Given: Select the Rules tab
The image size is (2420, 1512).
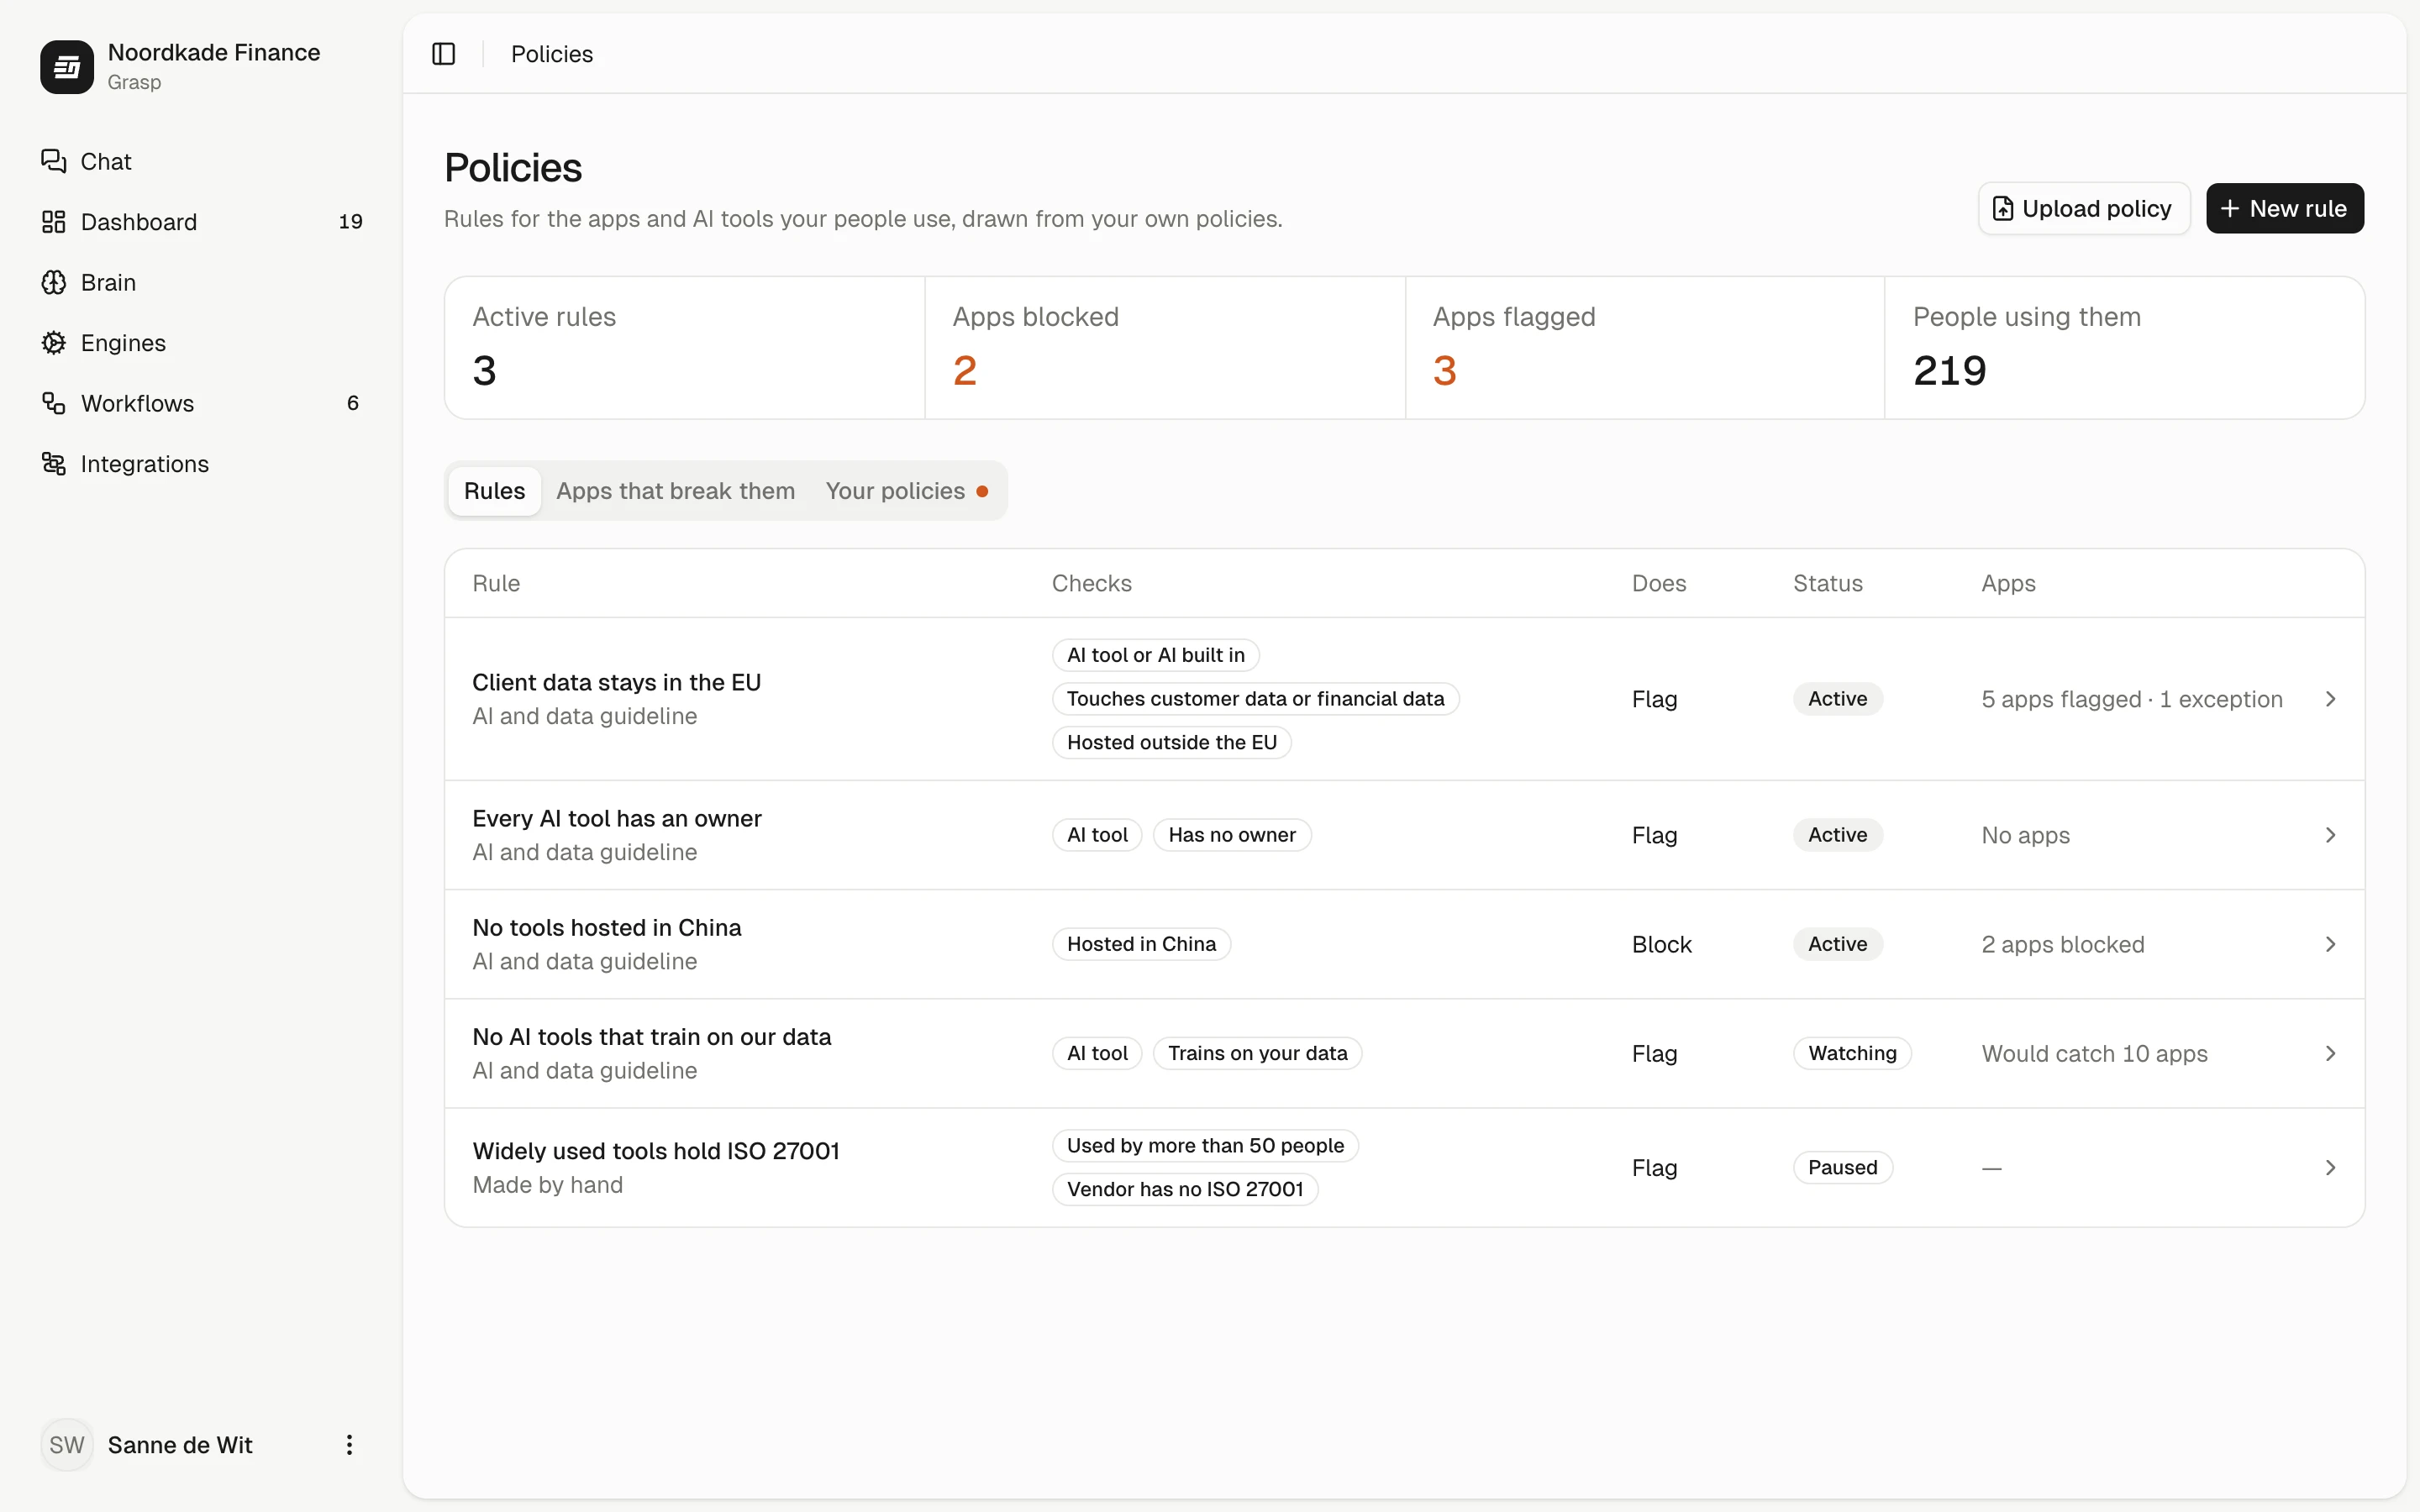Looking at the screenshot, I should tap(494, 491).
